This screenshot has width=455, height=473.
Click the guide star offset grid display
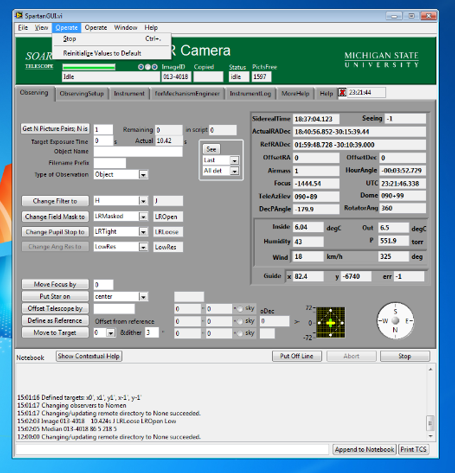tap(331, 322)
